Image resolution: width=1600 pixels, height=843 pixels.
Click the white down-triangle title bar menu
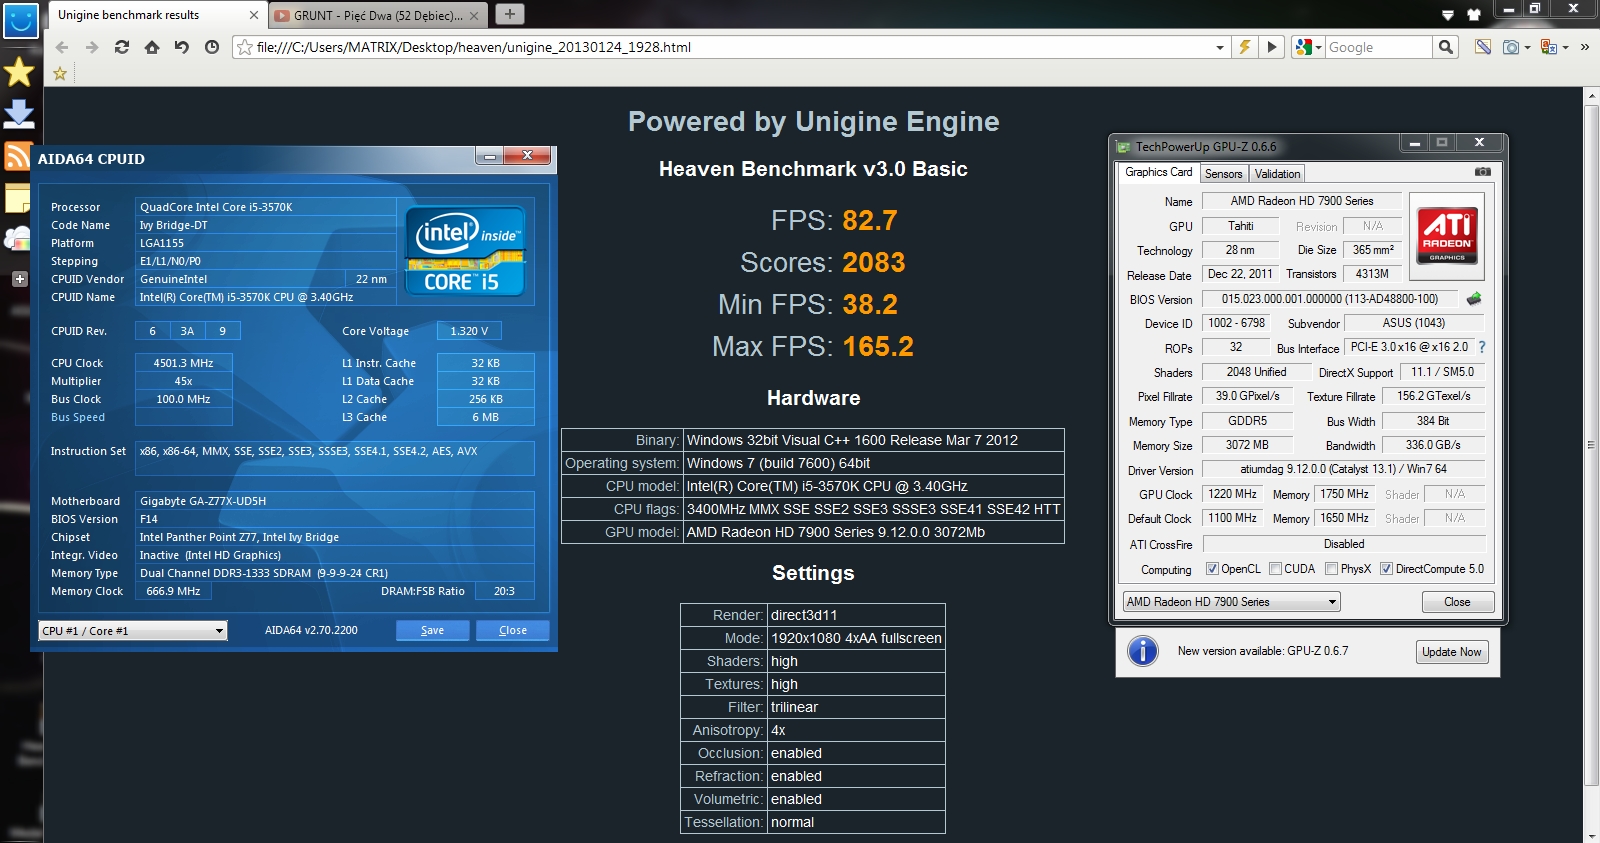pos(1447,15)
